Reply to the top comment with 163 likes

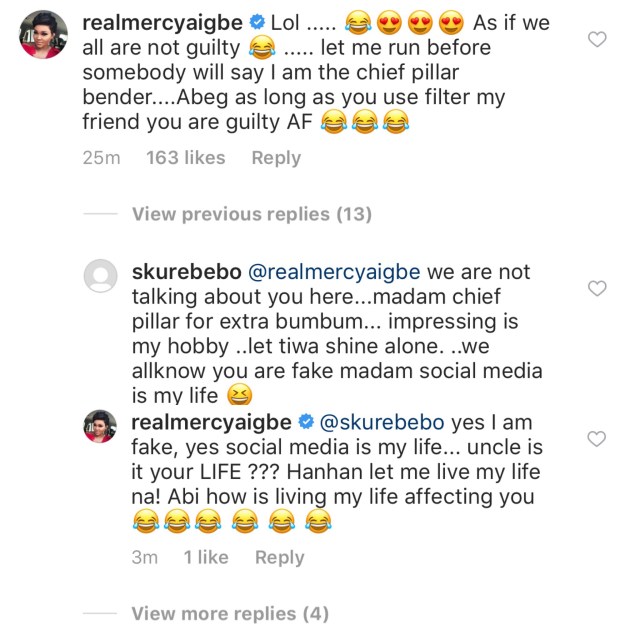[x=276, y=157]
